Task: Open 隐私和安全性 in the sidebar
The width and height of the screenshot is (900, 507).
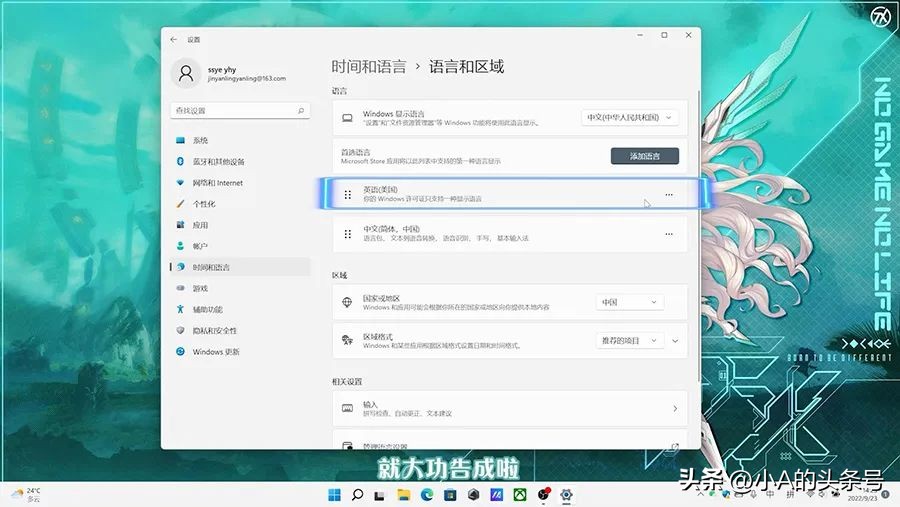Action: coord(240,331)
